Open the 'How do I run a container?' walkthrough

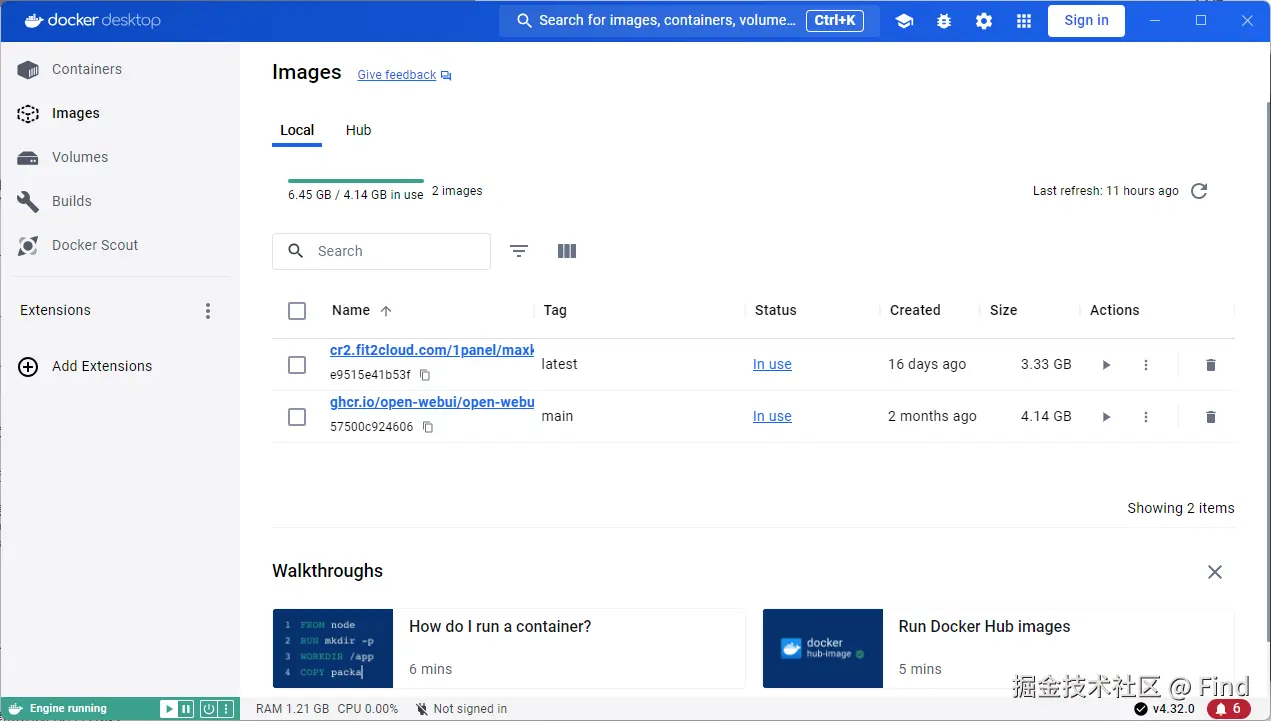pos(509,648)
